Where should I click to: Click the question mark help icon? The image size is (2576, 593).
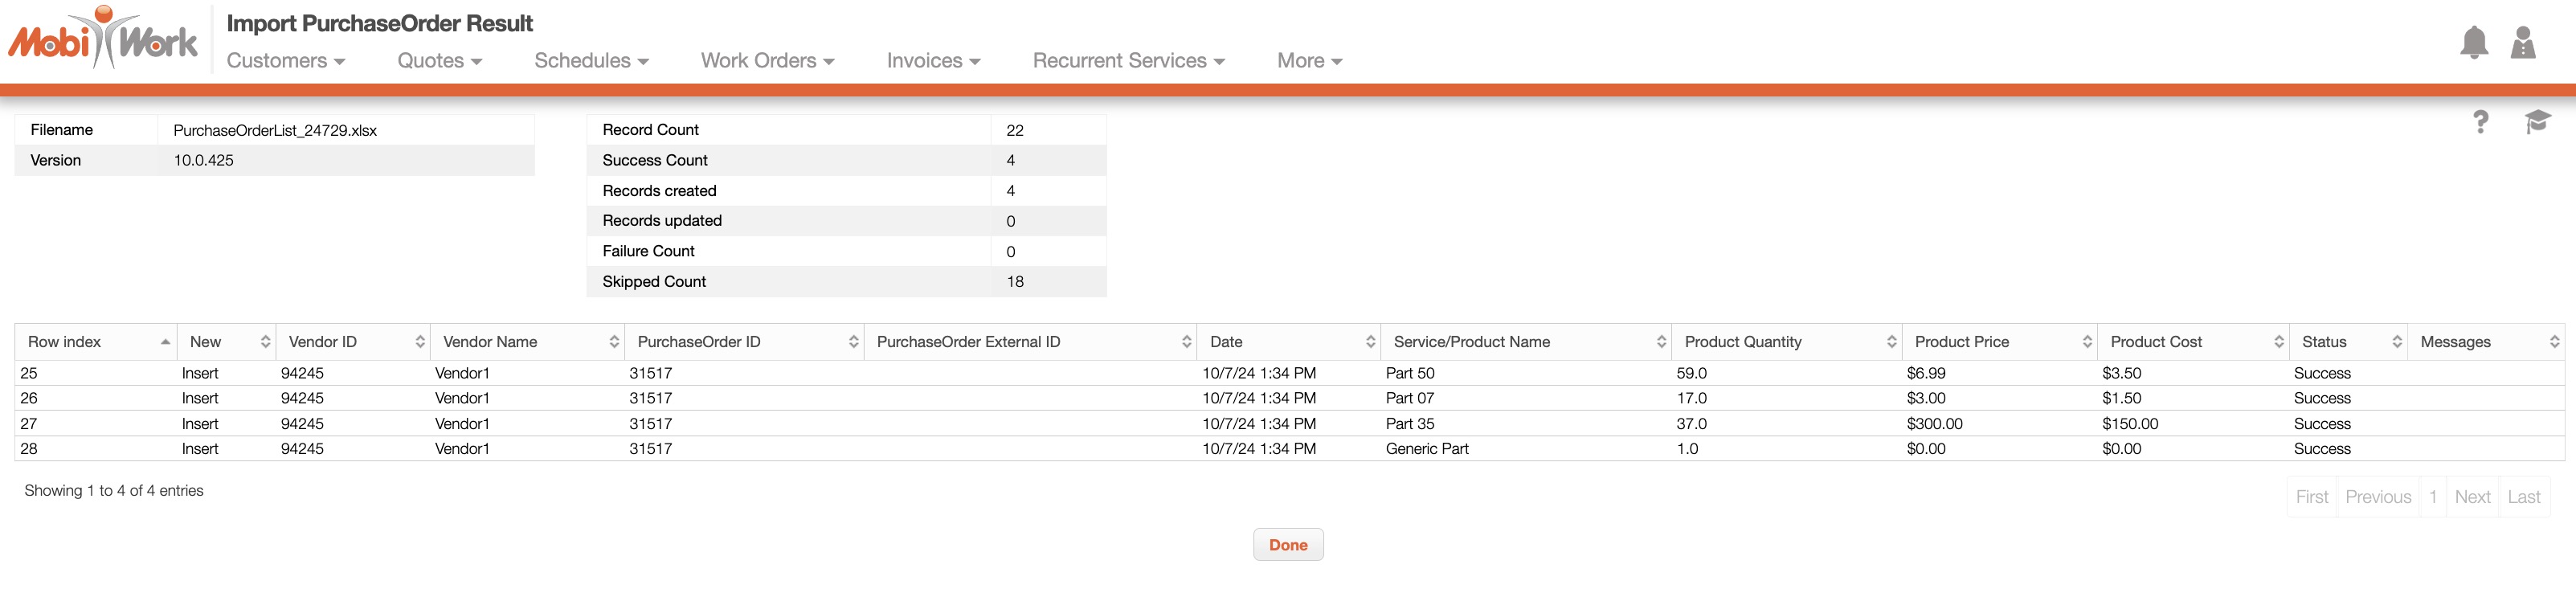tap(2480, 122)
